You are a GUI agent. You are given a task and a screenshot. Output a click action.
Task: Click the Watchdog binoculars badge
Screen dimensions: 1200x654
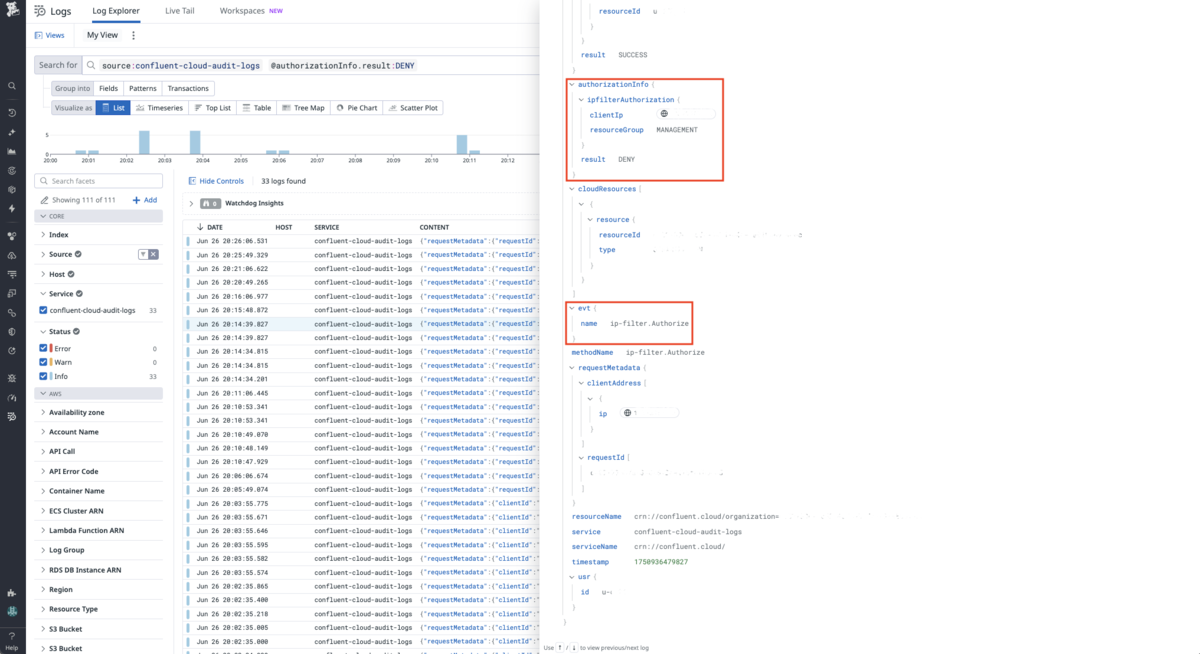pos(210,203)
